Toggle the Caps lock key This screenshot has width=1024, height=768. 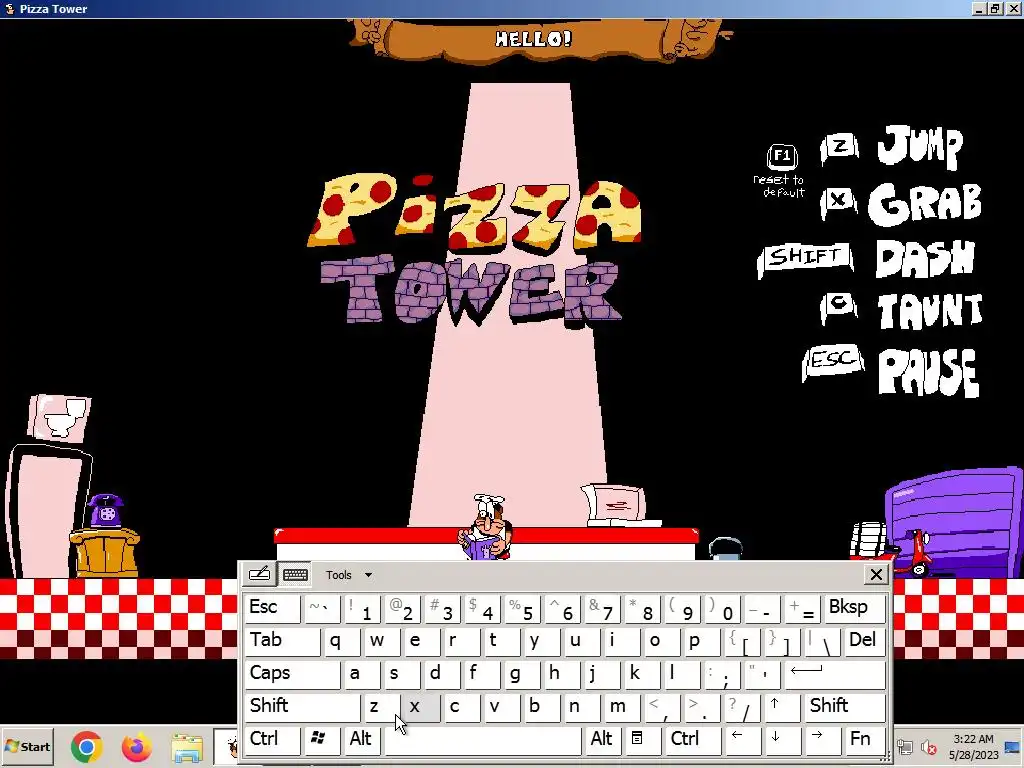click(x=293, y=674)
